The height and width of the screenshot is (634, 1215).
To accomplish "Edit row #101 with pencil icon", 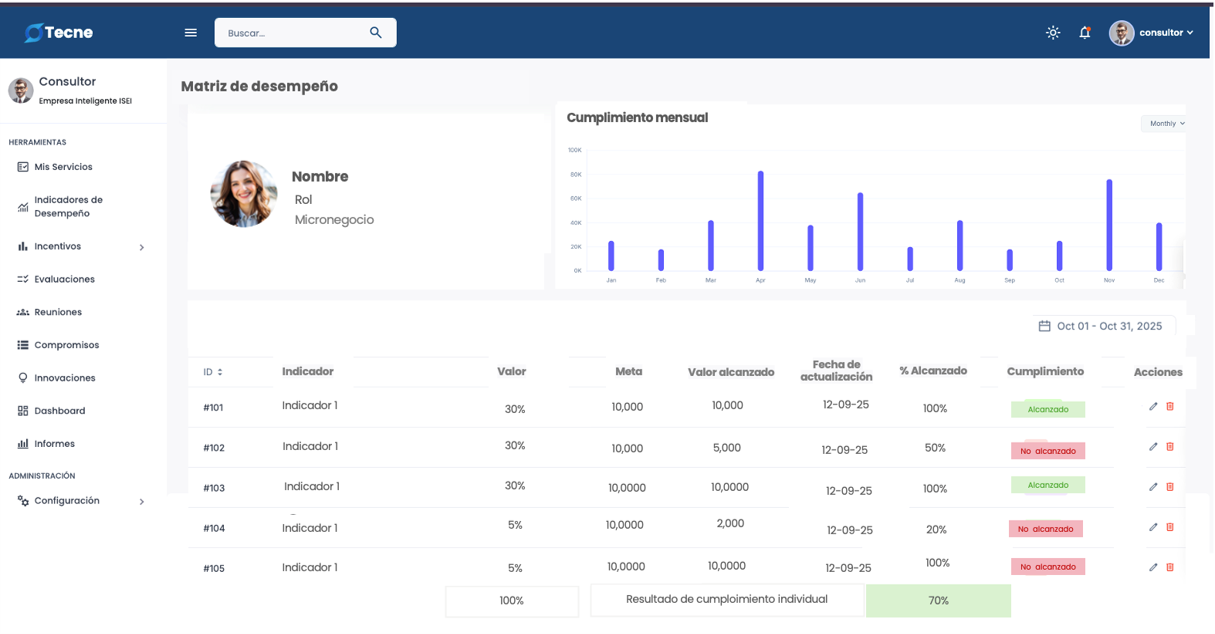I will 1153,407.
